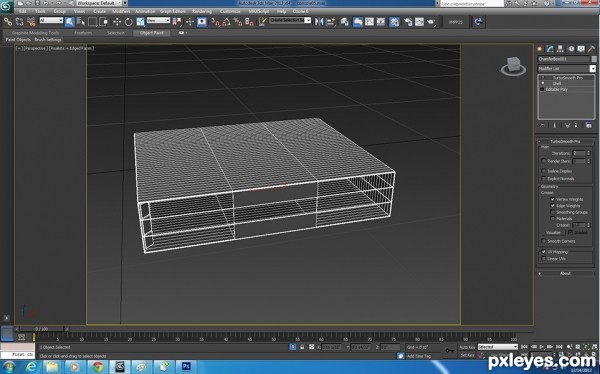Image resolution: width=600 pixels, height=374 pixels.
Task: Activate Select and Move tool
Action: point(117,22)
